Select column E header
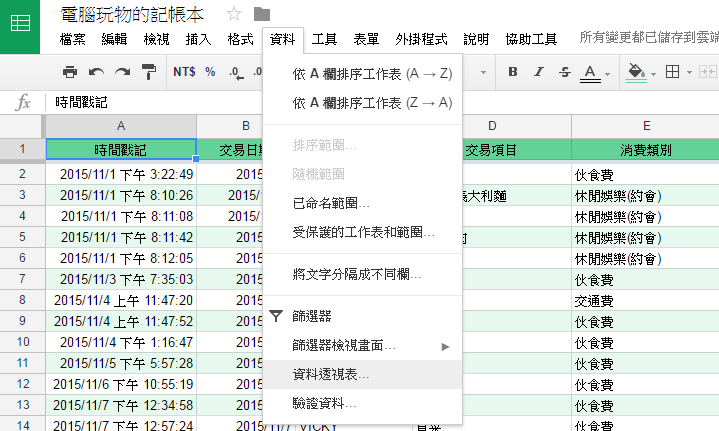This screenshot has width=719, height=431. [x=646, y=126]
